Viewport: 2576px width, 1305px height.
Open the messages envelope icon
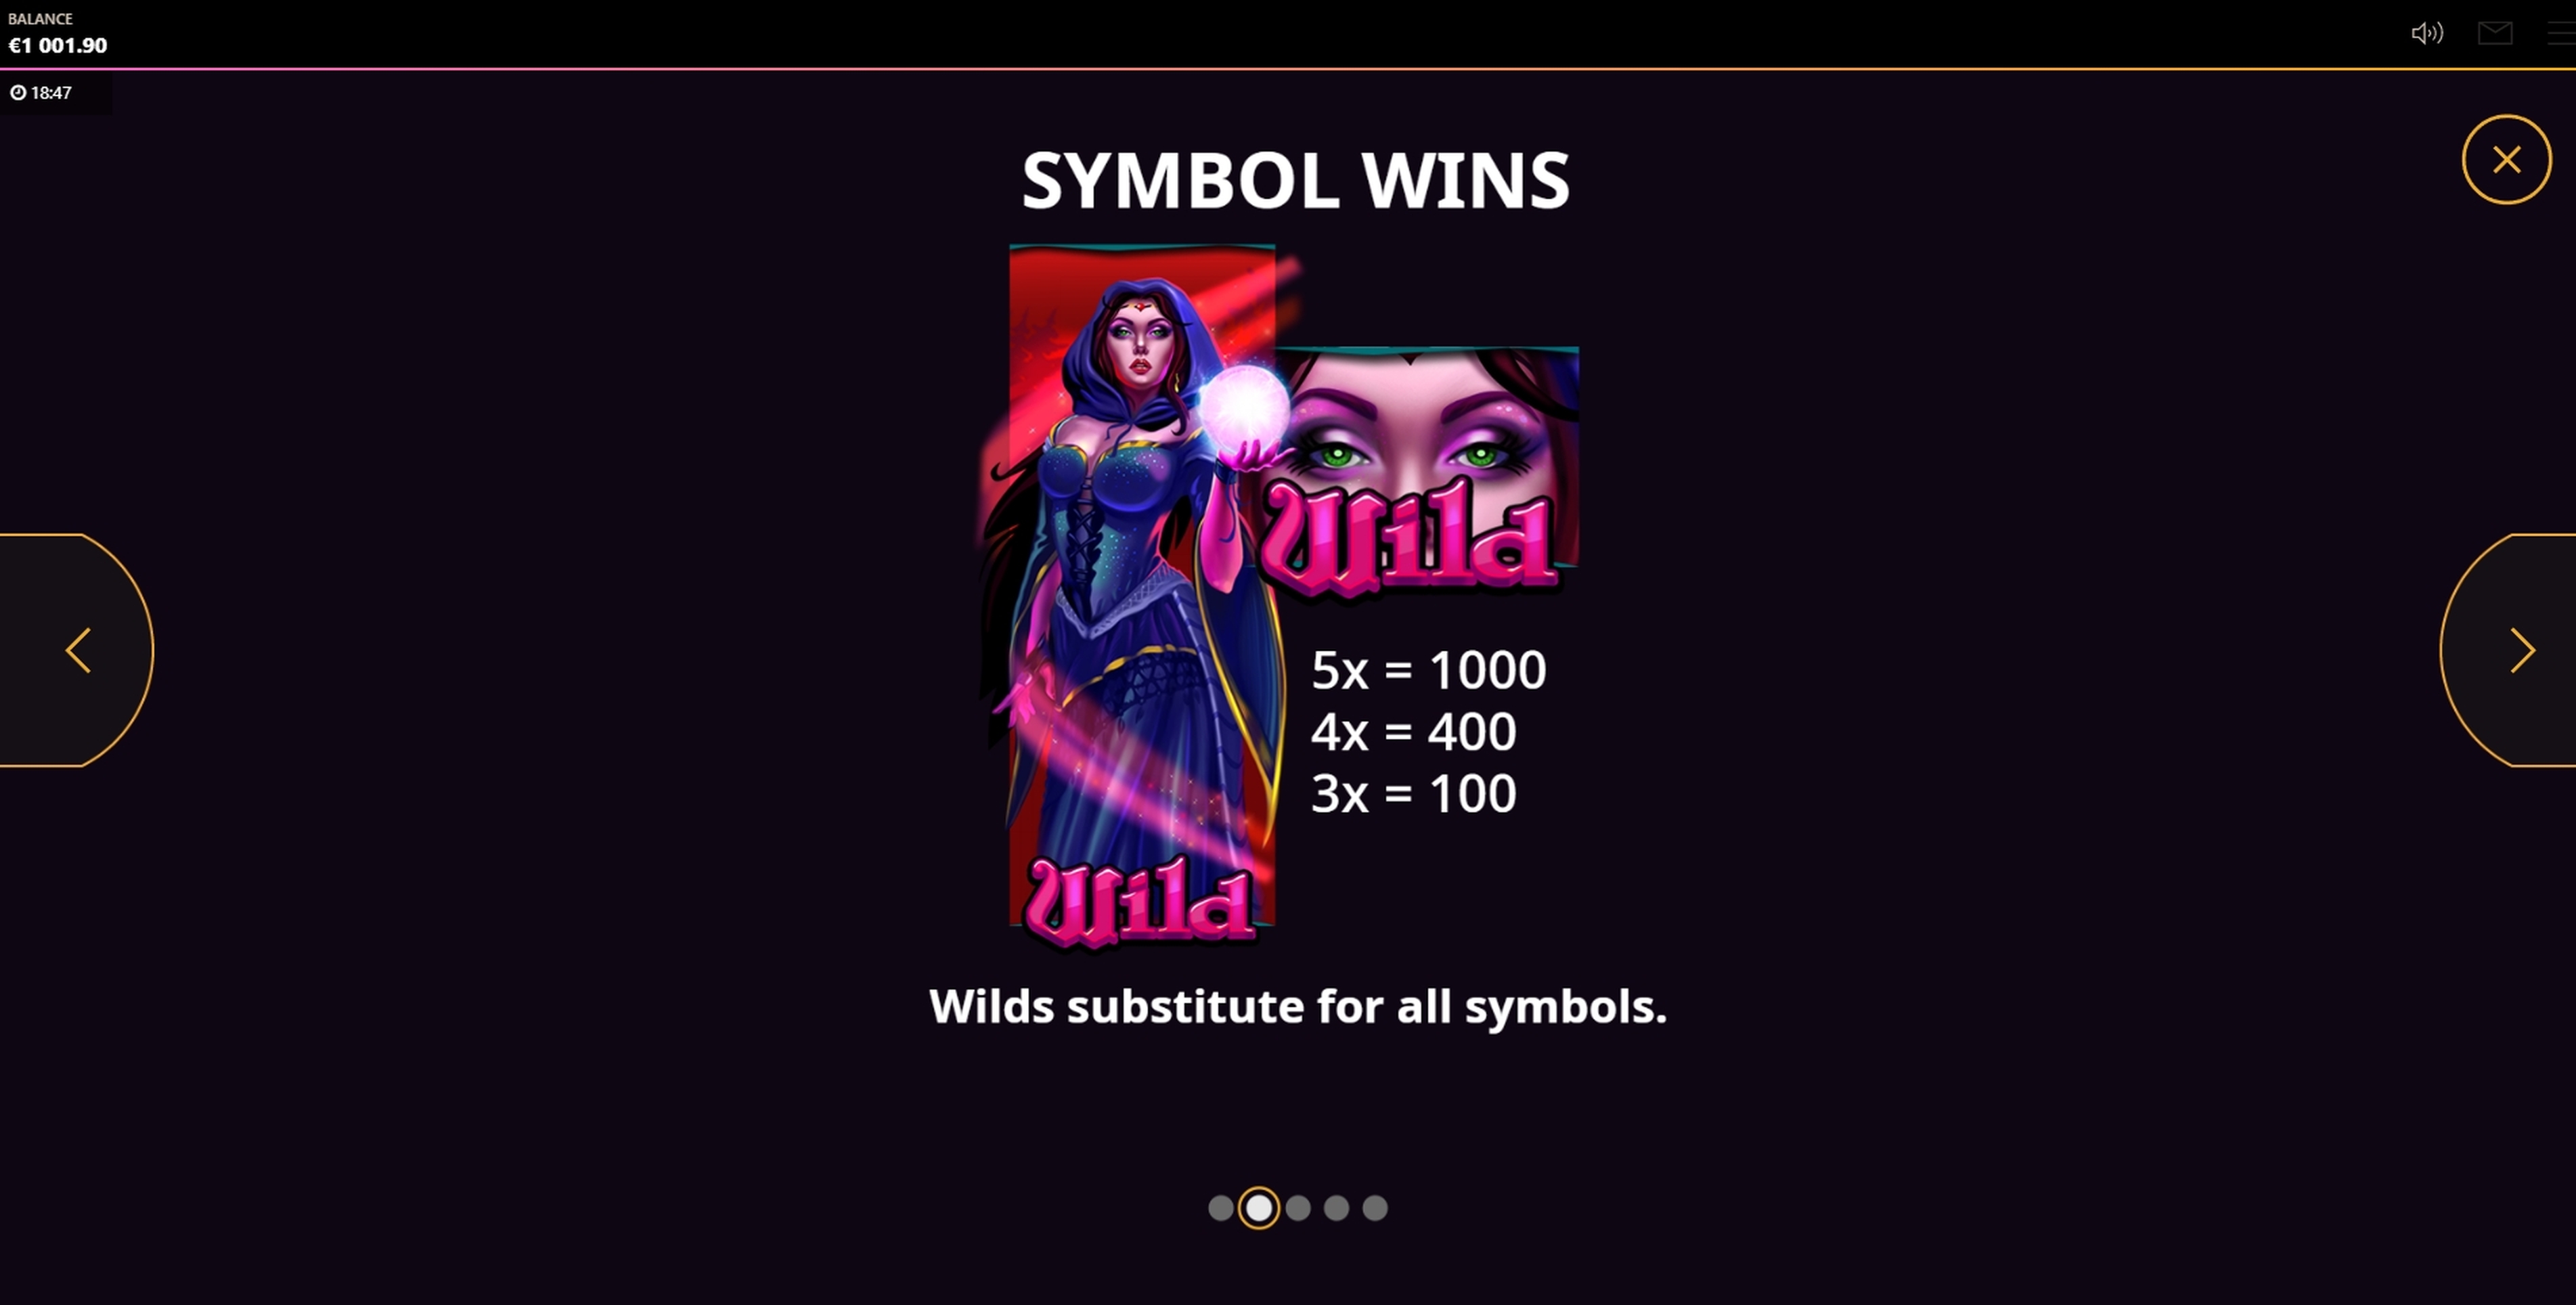point(2495,33)
